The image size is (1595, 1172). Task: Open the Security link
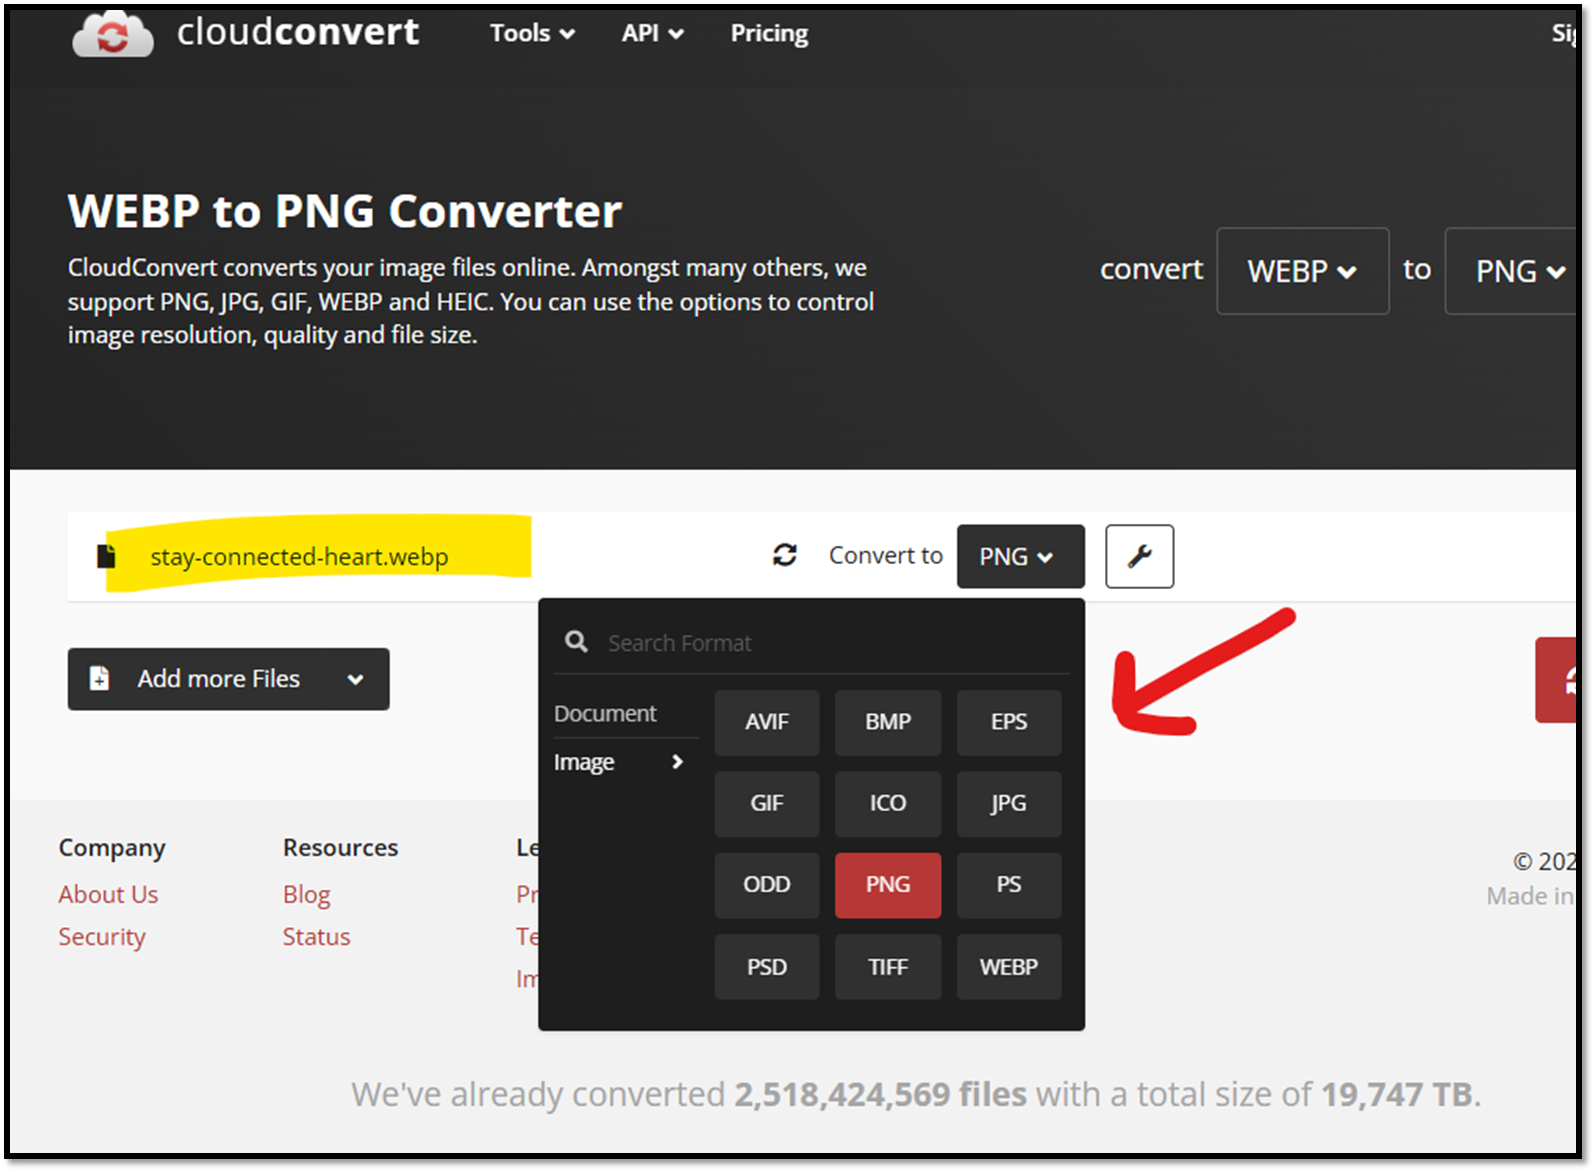click(x=102, y=937)
